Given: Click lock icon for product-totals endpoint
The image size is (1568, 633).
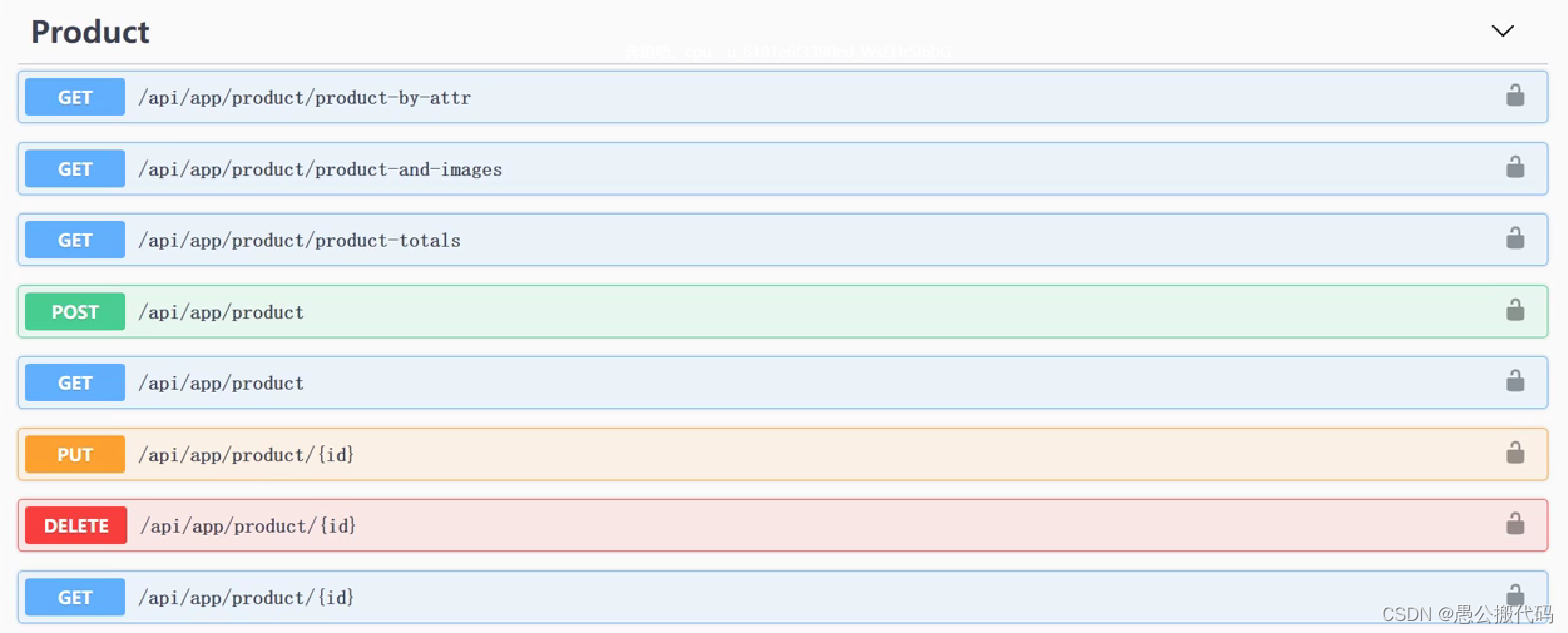Looking at the screenshot, I should 1515,238.
